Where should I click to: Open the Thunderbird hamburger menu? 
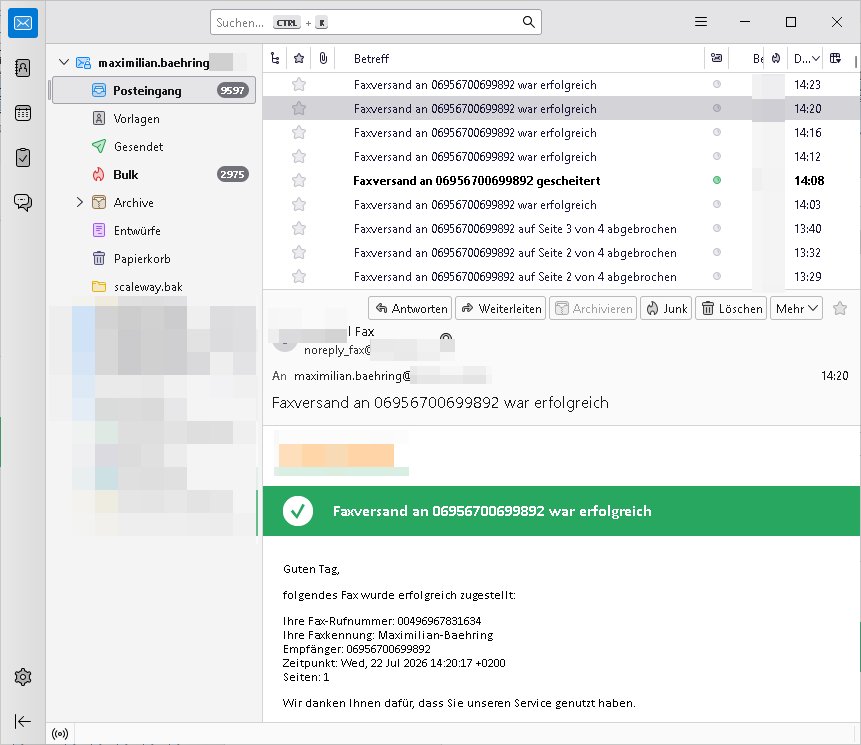click(x=701, y=22)
